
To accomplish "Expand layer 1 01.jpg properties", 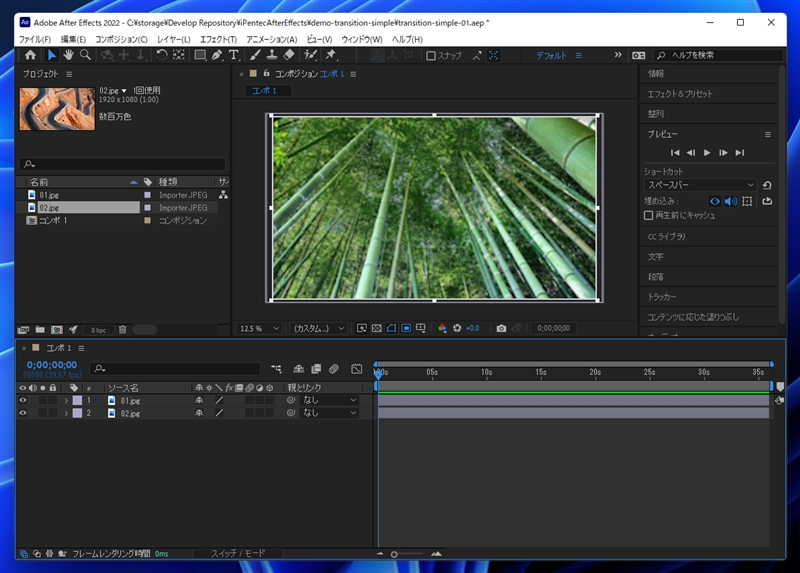I will coord(66,401).
